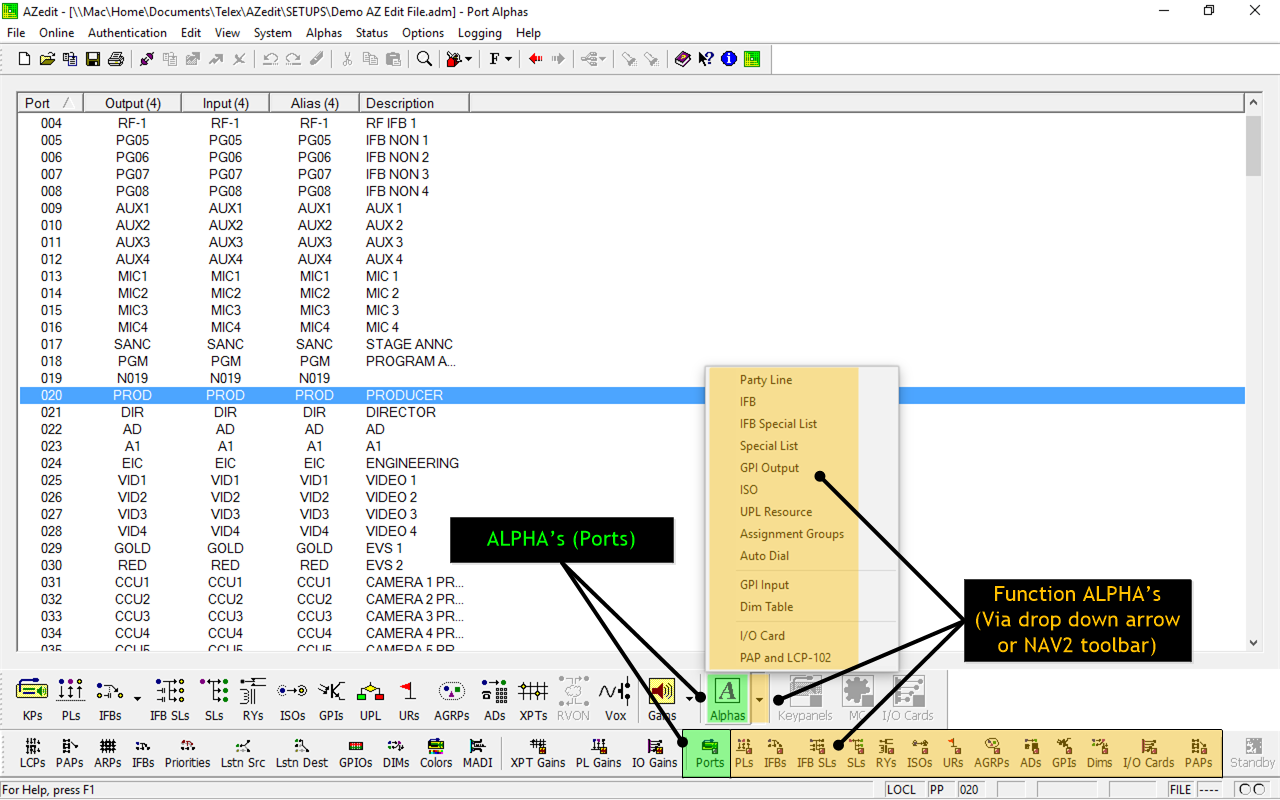Image resolution: width=1280 pixels, height=800 pixels.
Task: Select the DIRECTOR description cell
Action: [x=400, y=412]
